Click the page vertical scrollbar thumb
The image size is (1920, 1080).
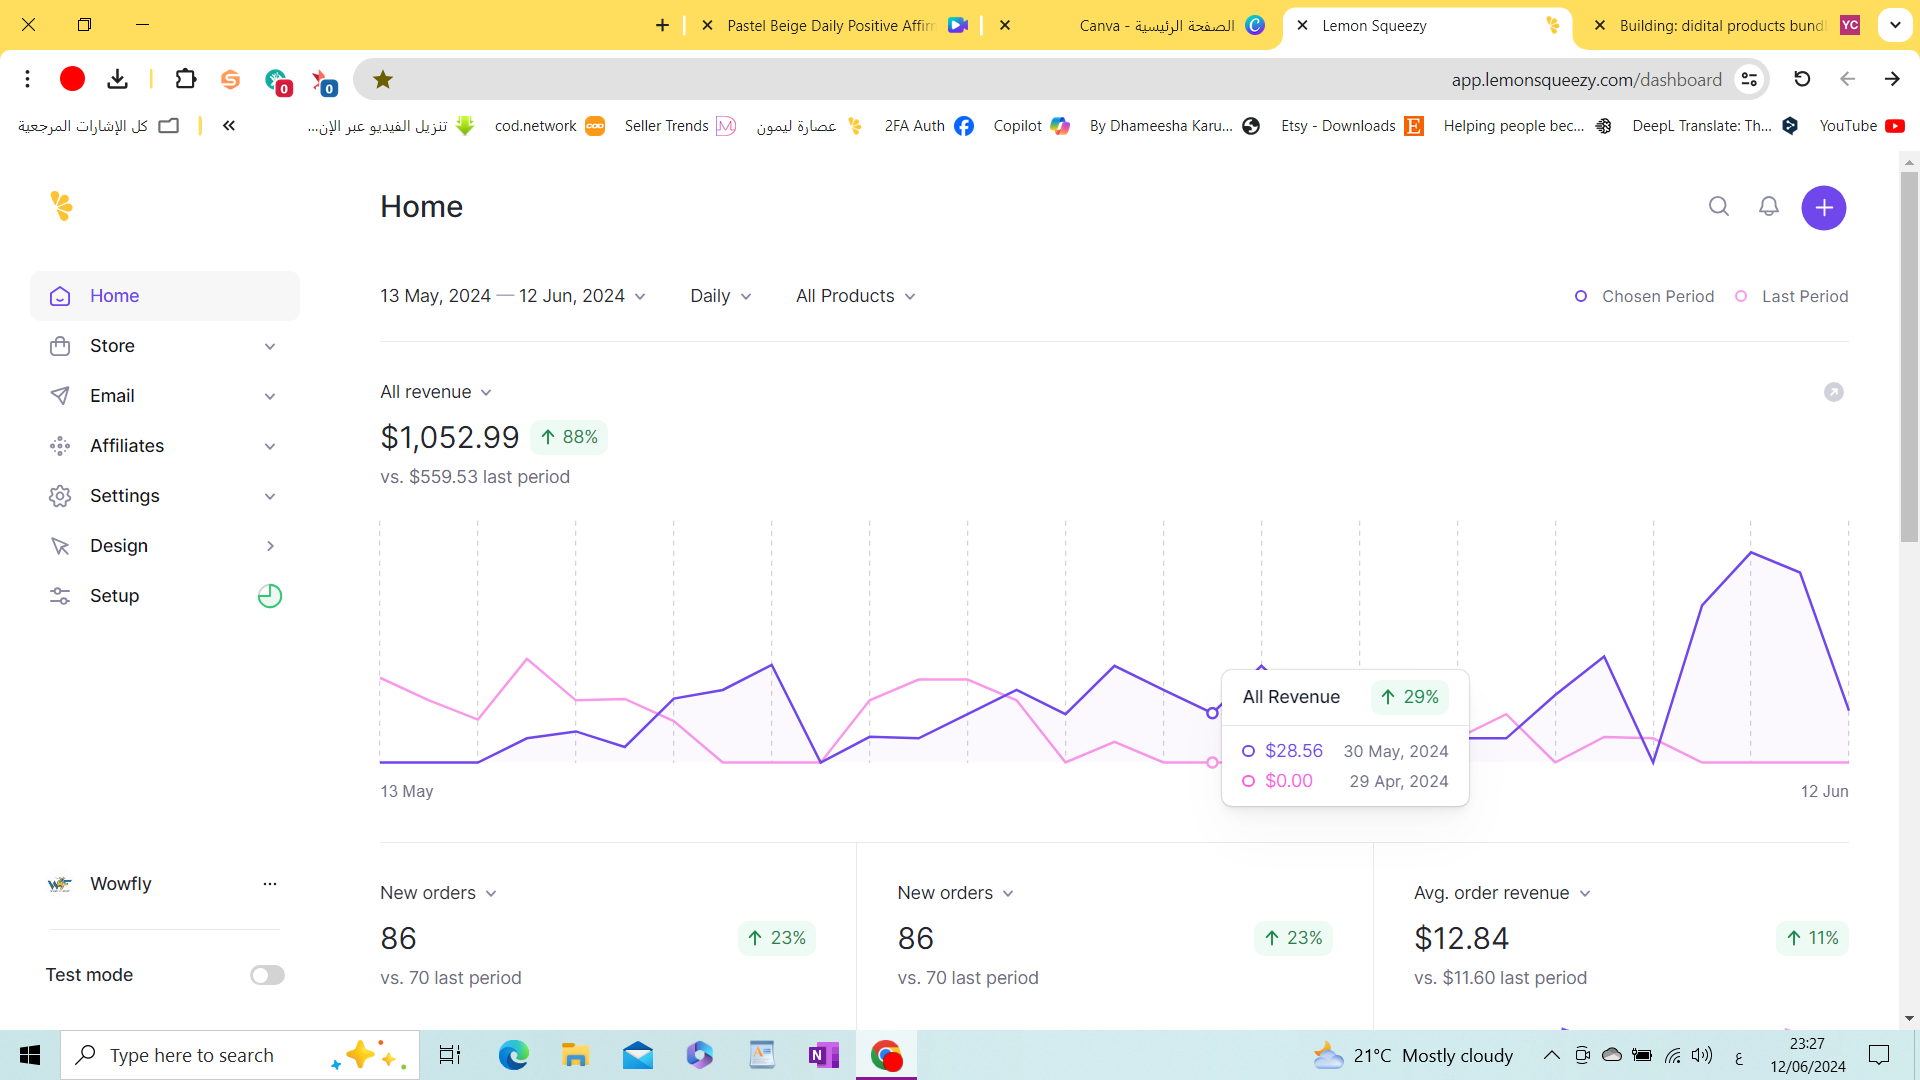(1909, 355)
